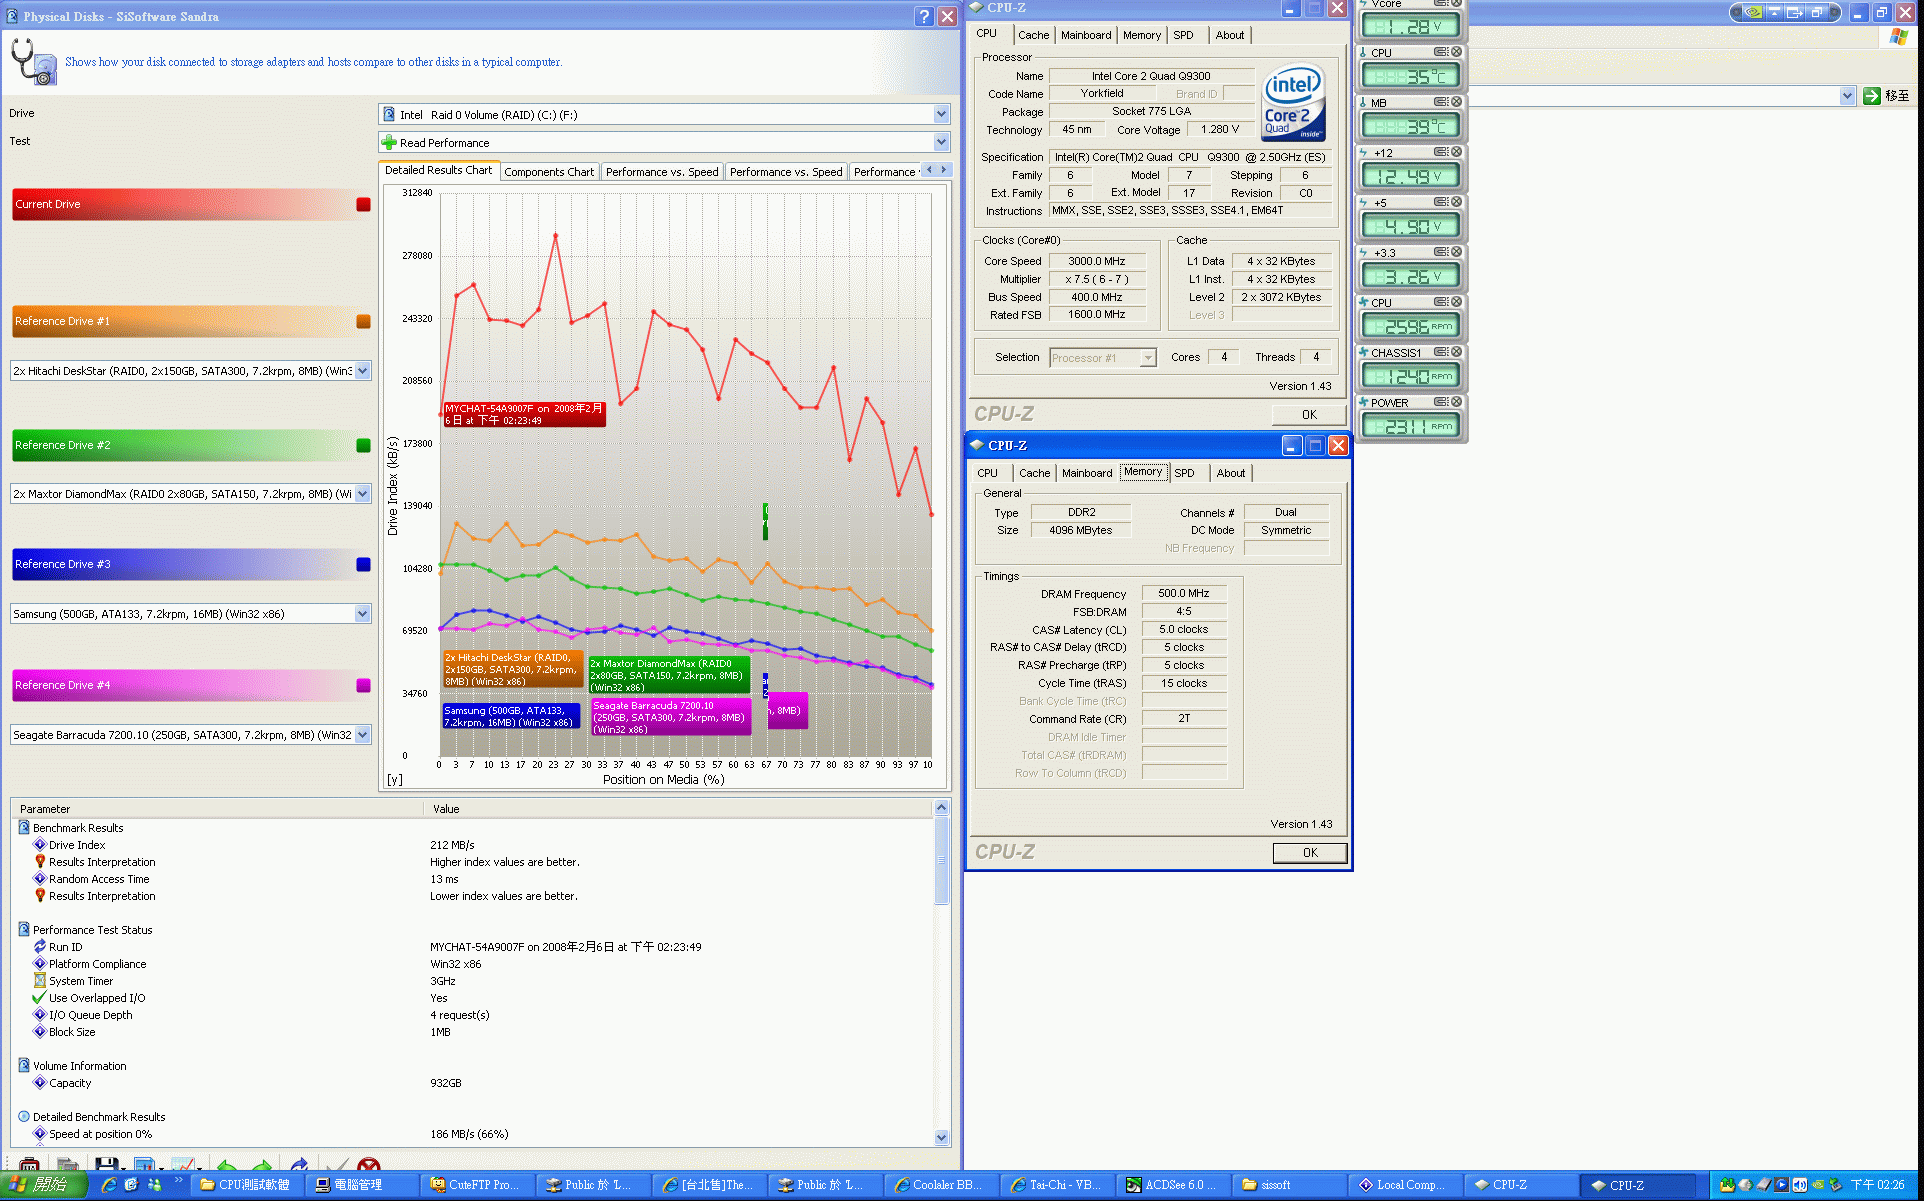Viewport: 1924px width, 1201px height.
Task: Click the Internet Explorer quick launch icon
Action: [x=109, y=1185]
